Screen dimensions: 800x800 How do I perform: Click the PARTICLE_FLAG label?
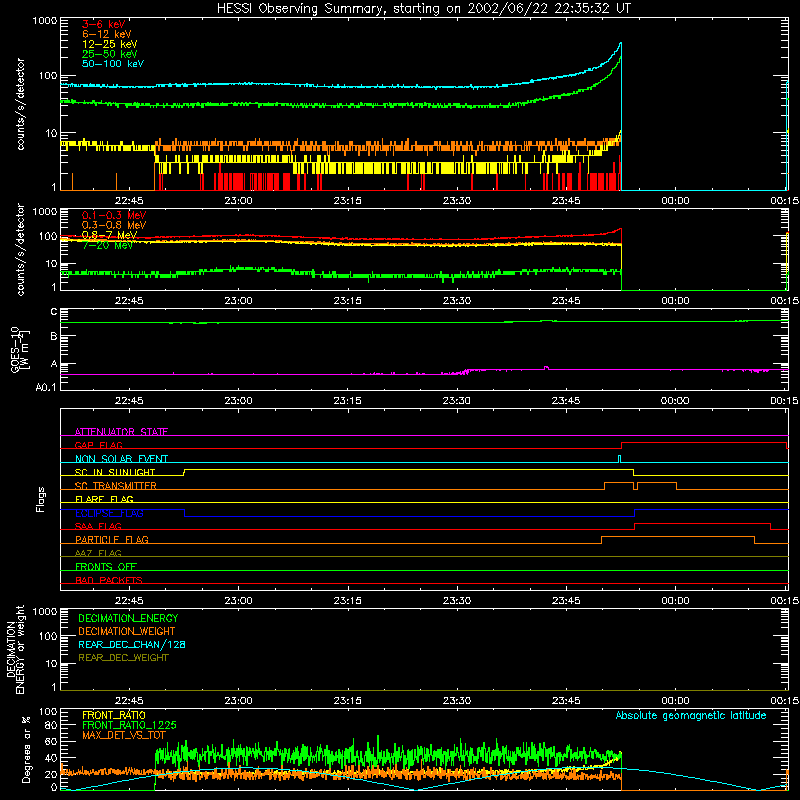112,540
